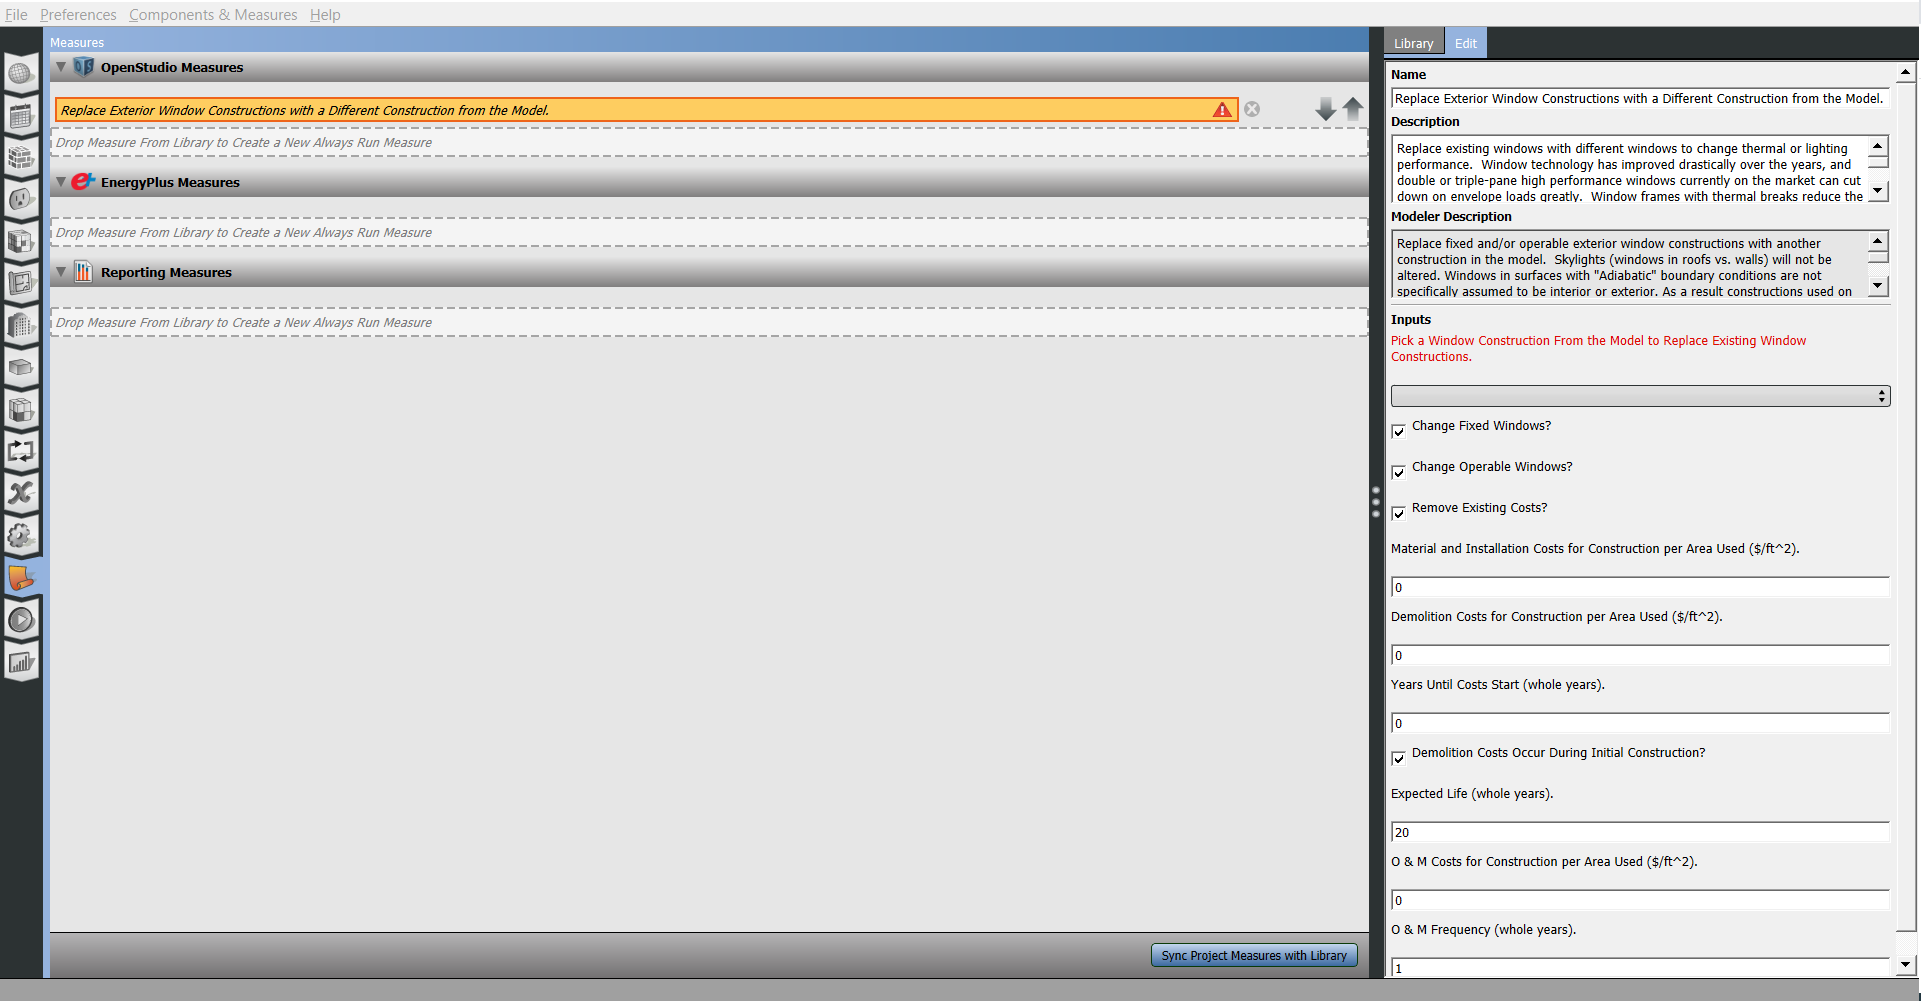Click Sync Project Measures with Library
The image size is (1921, 1001).
point(1253,955)
